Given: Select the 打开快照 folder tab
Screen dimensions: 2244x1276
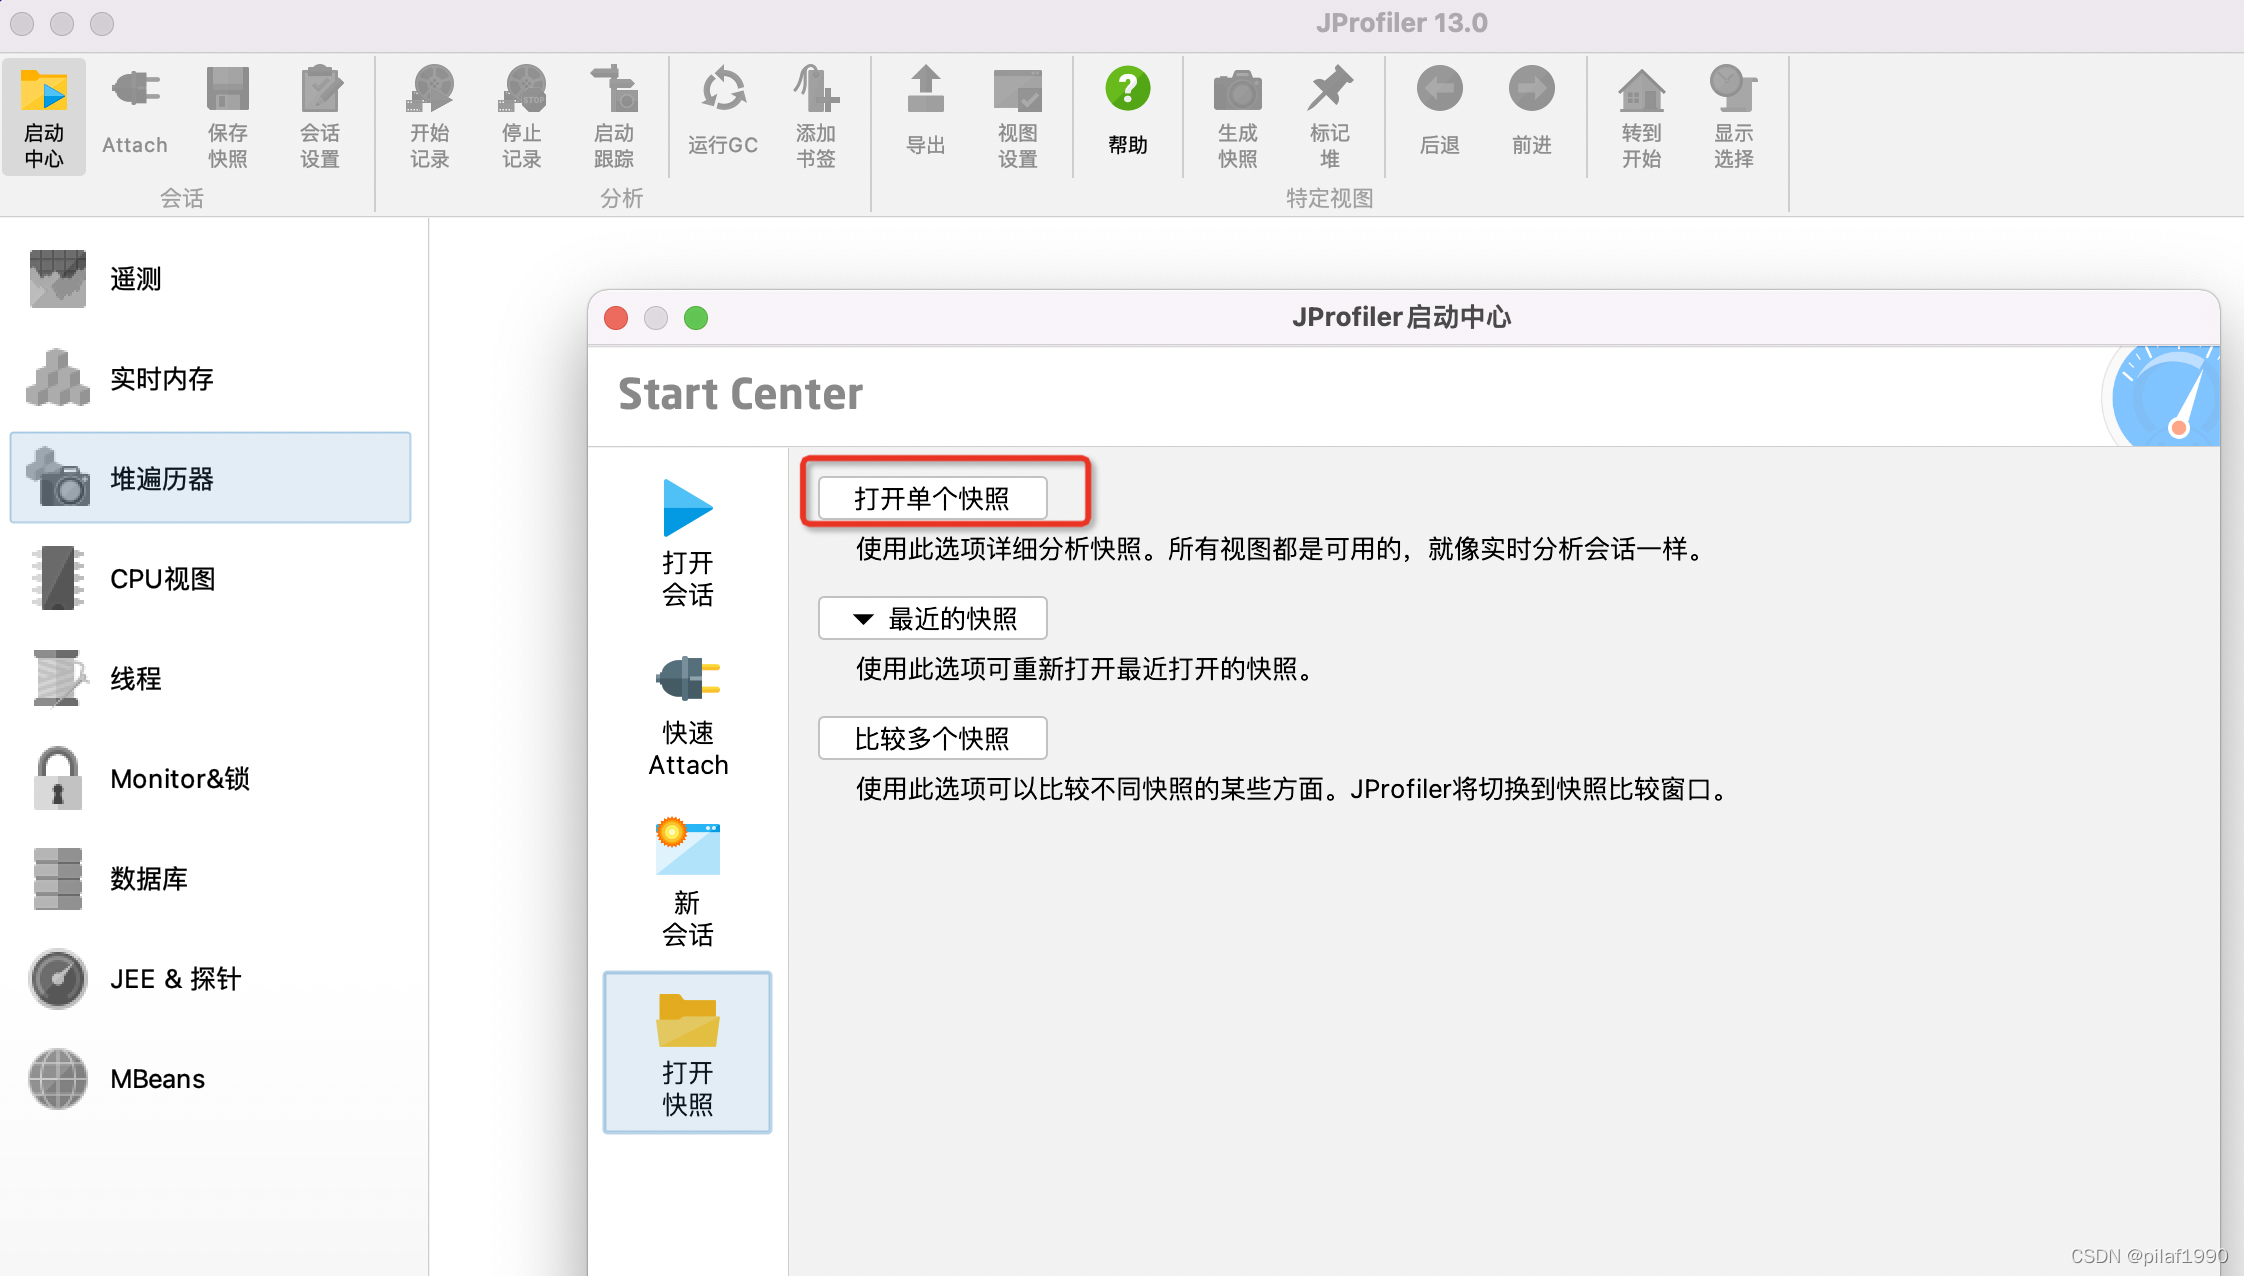Looking at the screenshot, I should pos(688,1052).
